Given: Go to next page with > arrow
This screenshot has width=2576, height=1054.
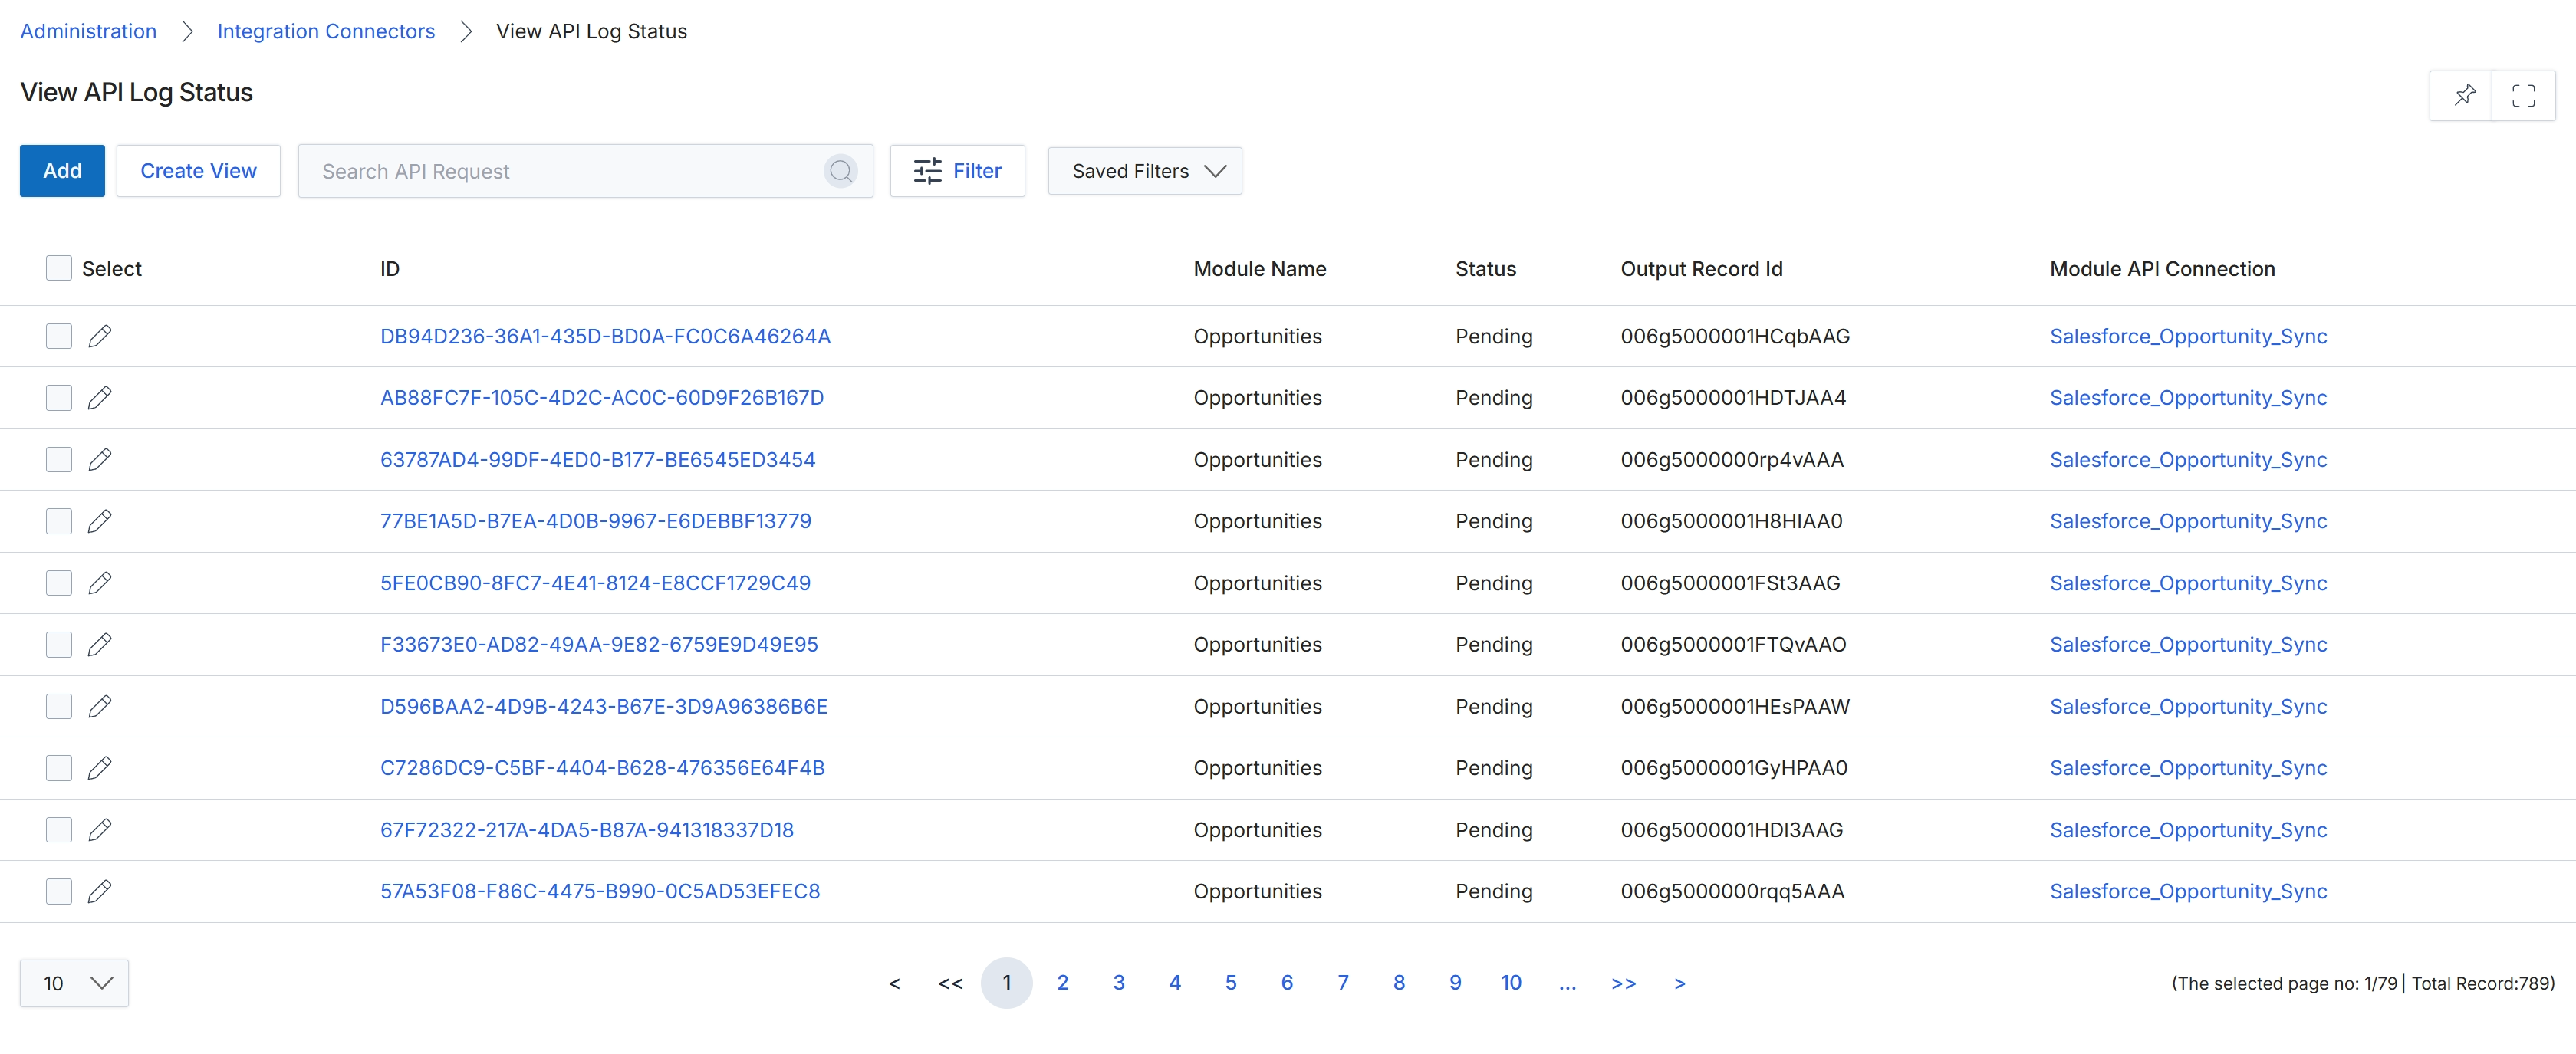Looking at the screenshot, I should (1680, 983).
